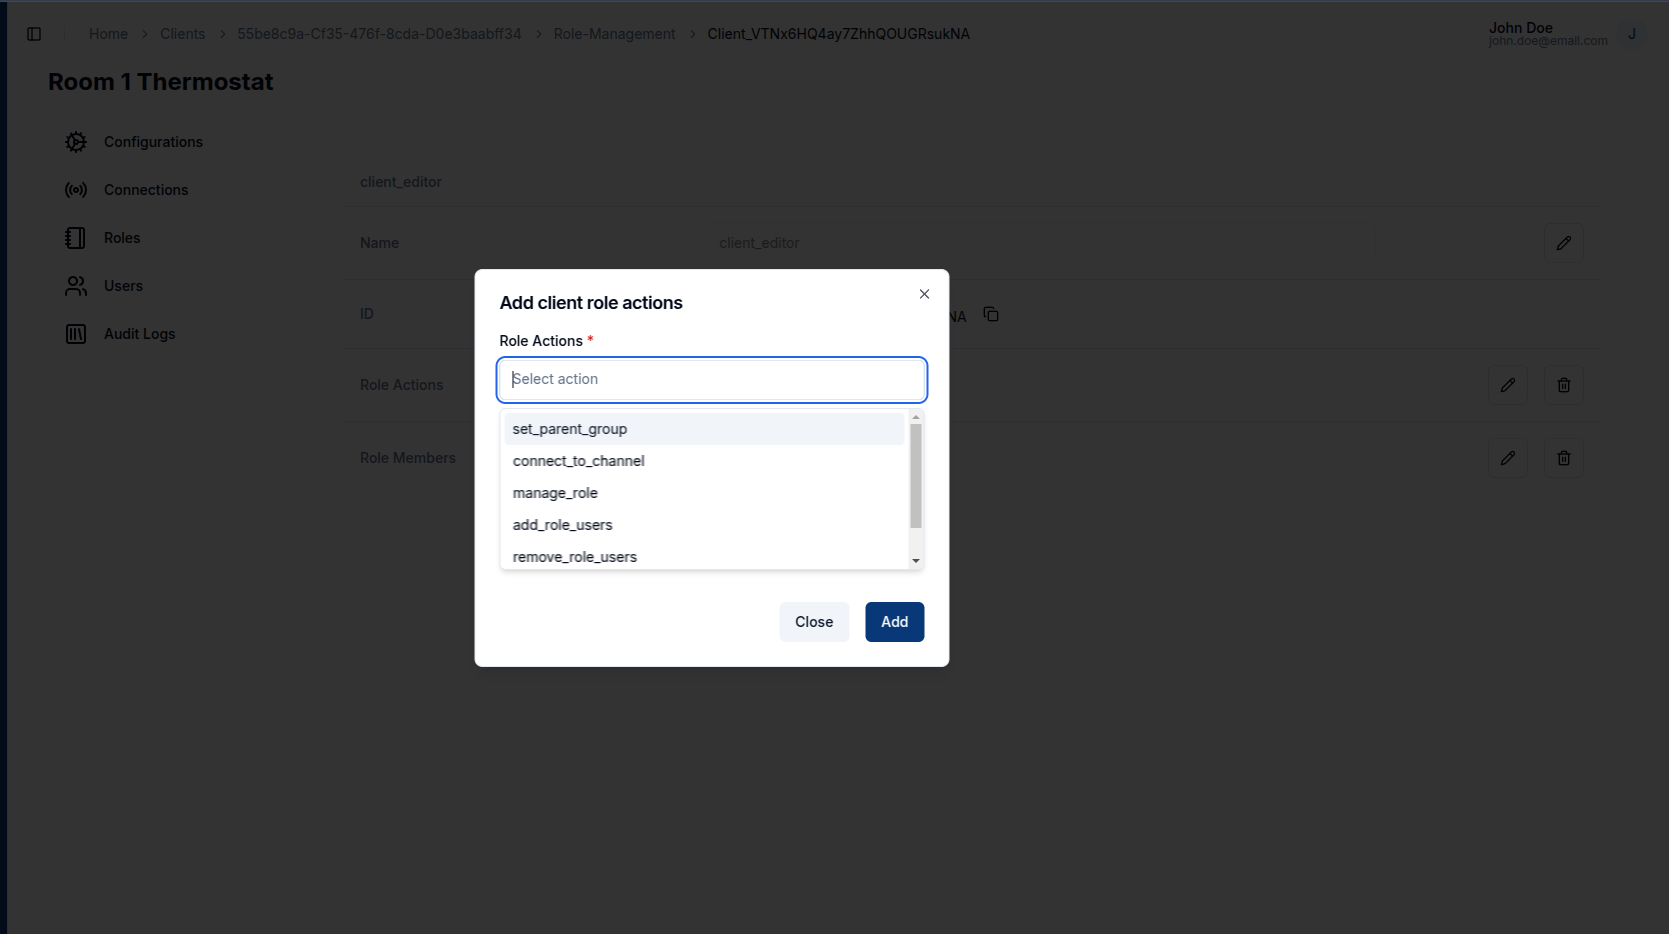Focus the Select action input field
The width and height of the screenshot is (1669, 934).
click(x=712, y=380)
